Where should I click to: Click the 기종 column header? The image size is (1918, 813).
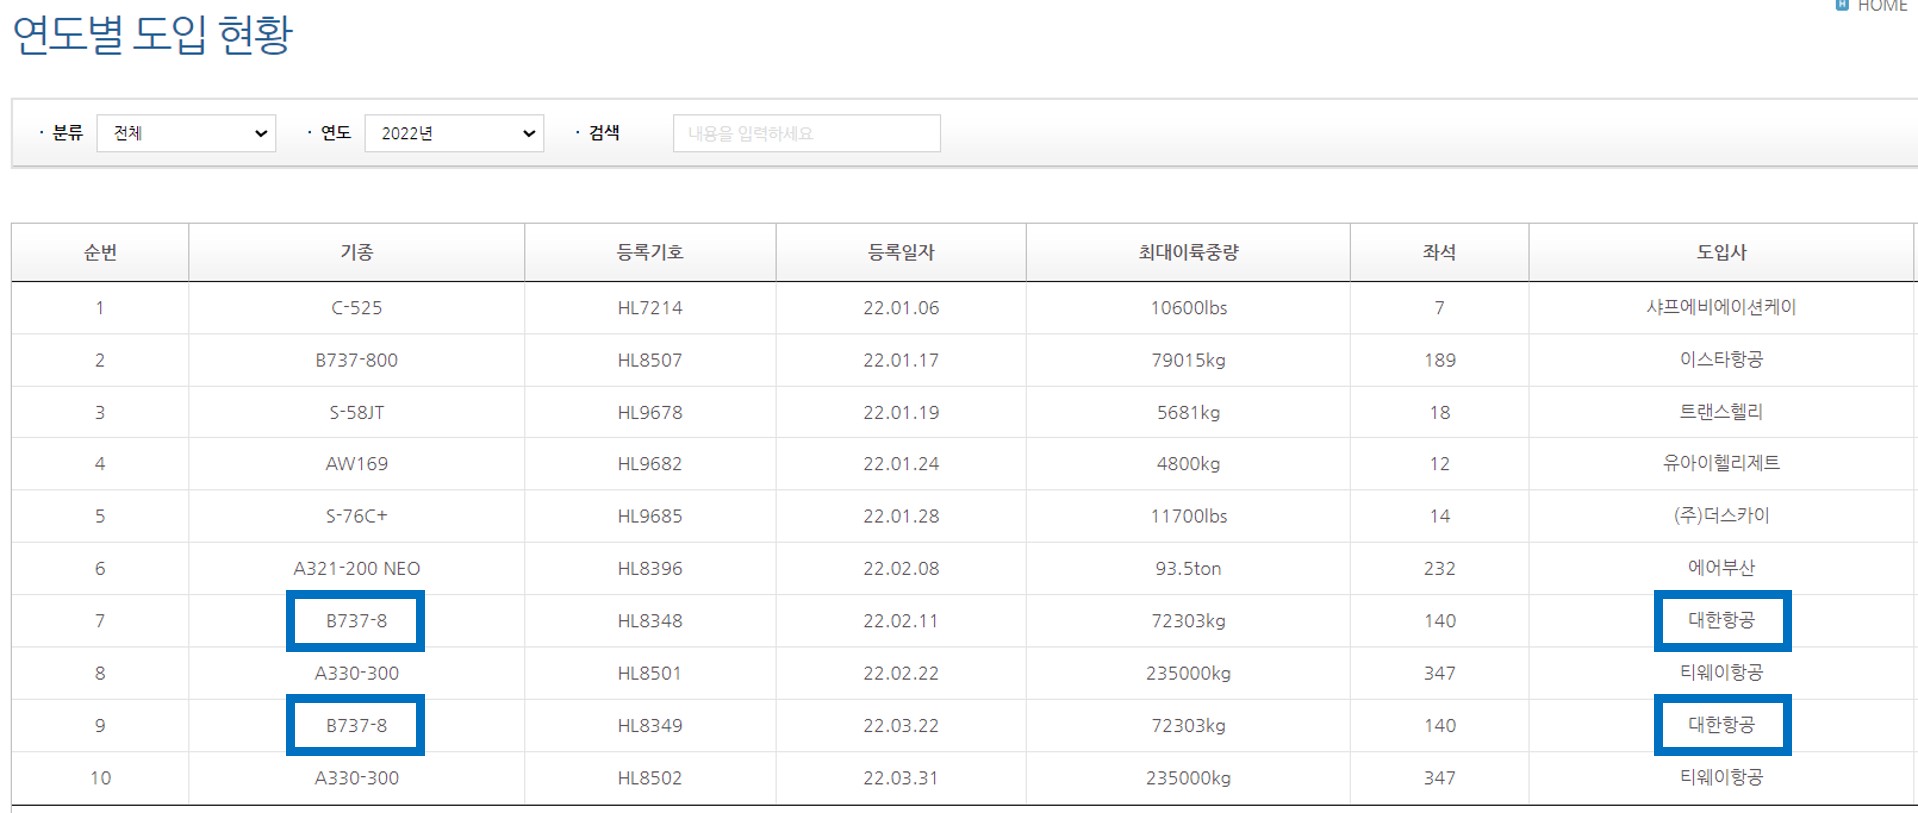click(356, 252)
